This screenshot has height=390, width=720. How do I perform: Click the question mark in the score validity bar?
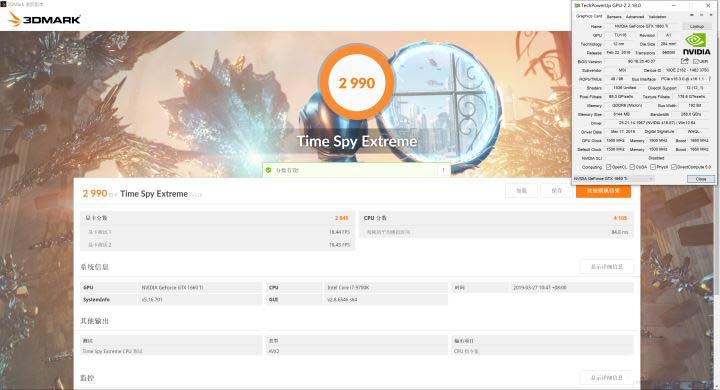pos(444,170)
